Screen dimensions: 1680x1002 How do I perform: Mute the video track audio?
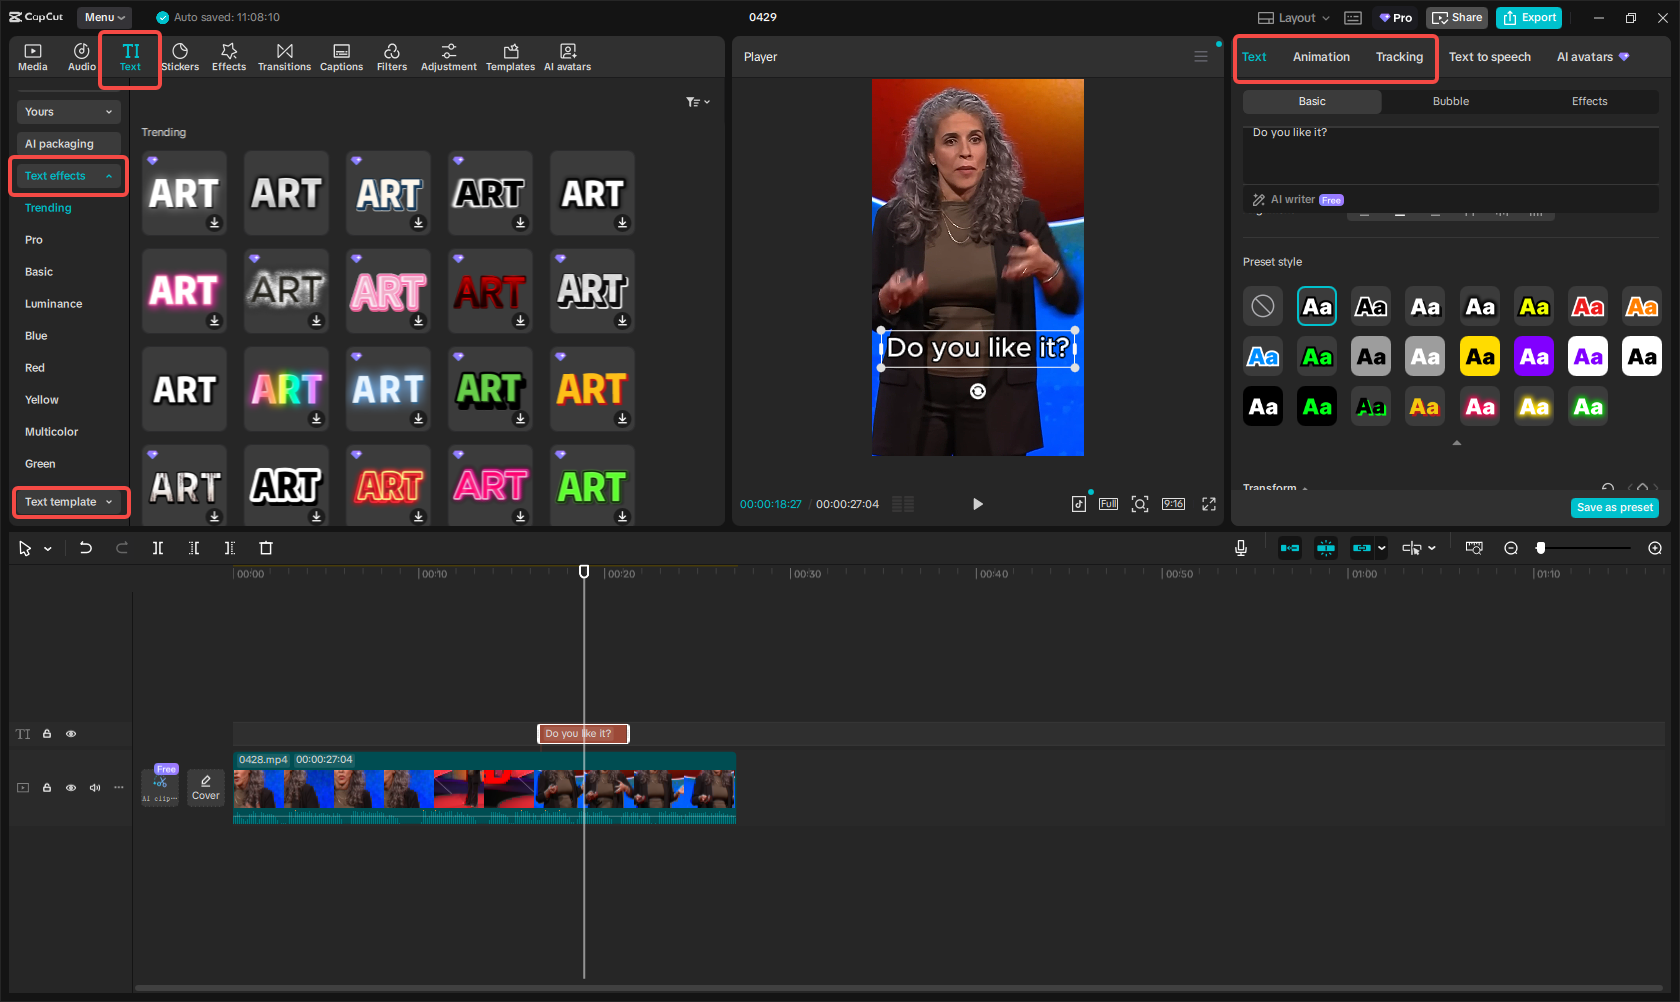95,788
